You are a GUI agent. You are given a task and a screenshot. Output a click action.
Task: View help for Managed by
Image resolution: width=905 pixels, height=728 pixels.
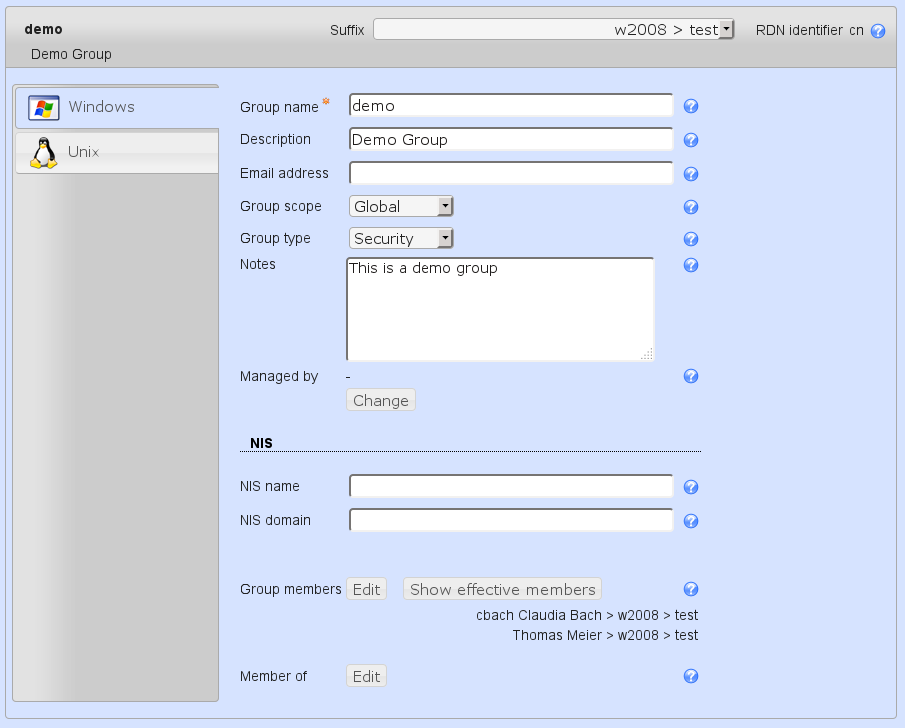click(690, 377)
